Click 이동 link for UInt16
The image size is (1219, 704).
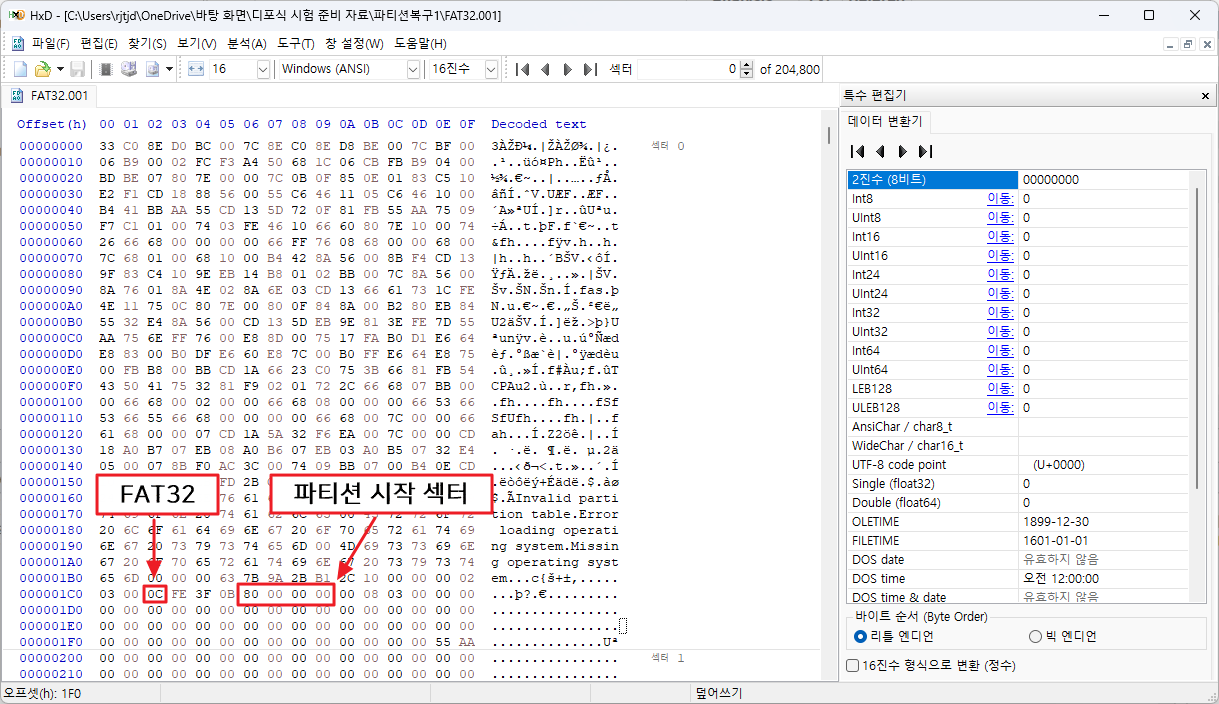(1000, 256)
